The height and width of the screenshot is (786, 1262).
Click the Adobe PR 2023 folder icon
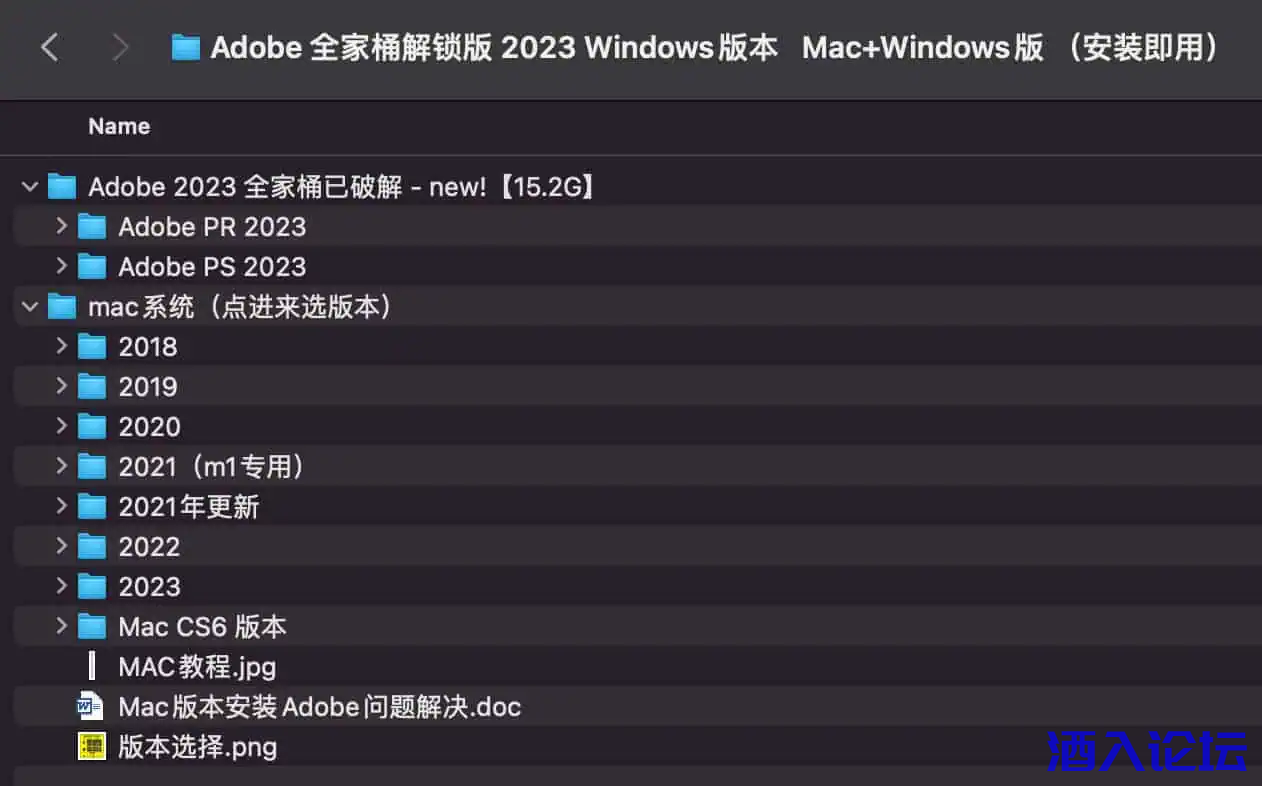click(x=92, y=227)
